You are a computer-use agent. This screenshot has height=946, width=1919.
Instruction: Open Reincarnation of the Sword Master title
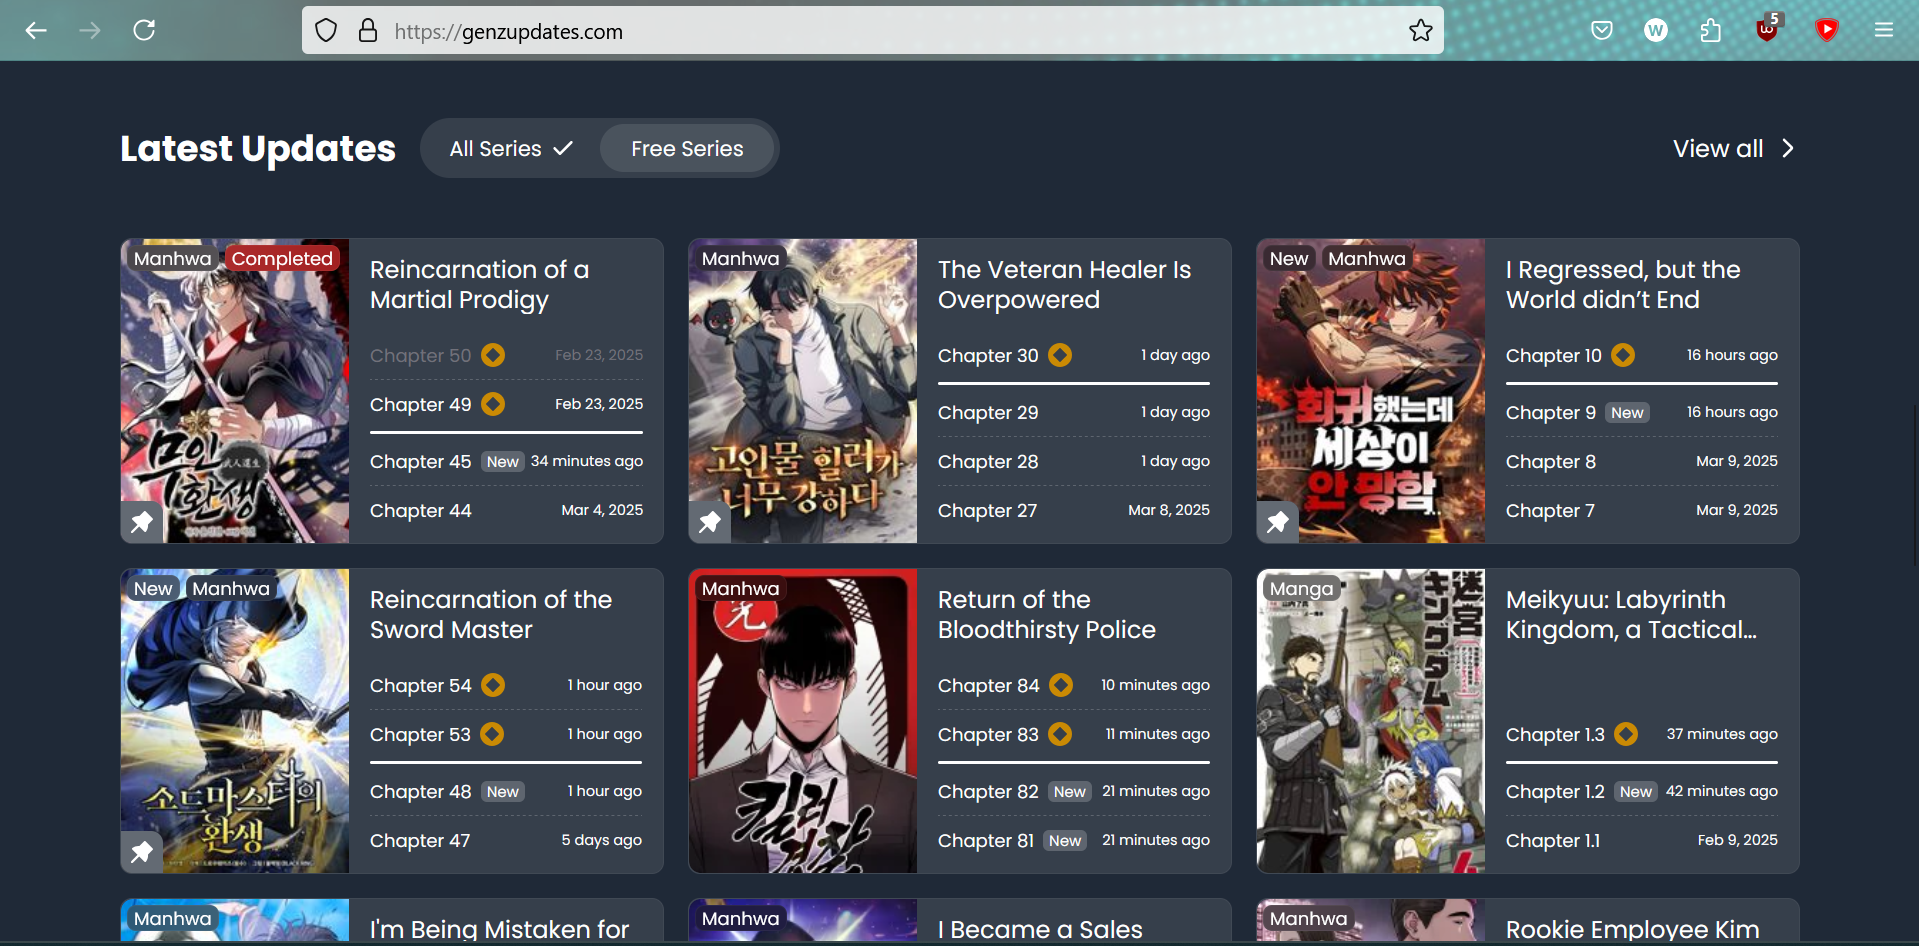point(491,615)
